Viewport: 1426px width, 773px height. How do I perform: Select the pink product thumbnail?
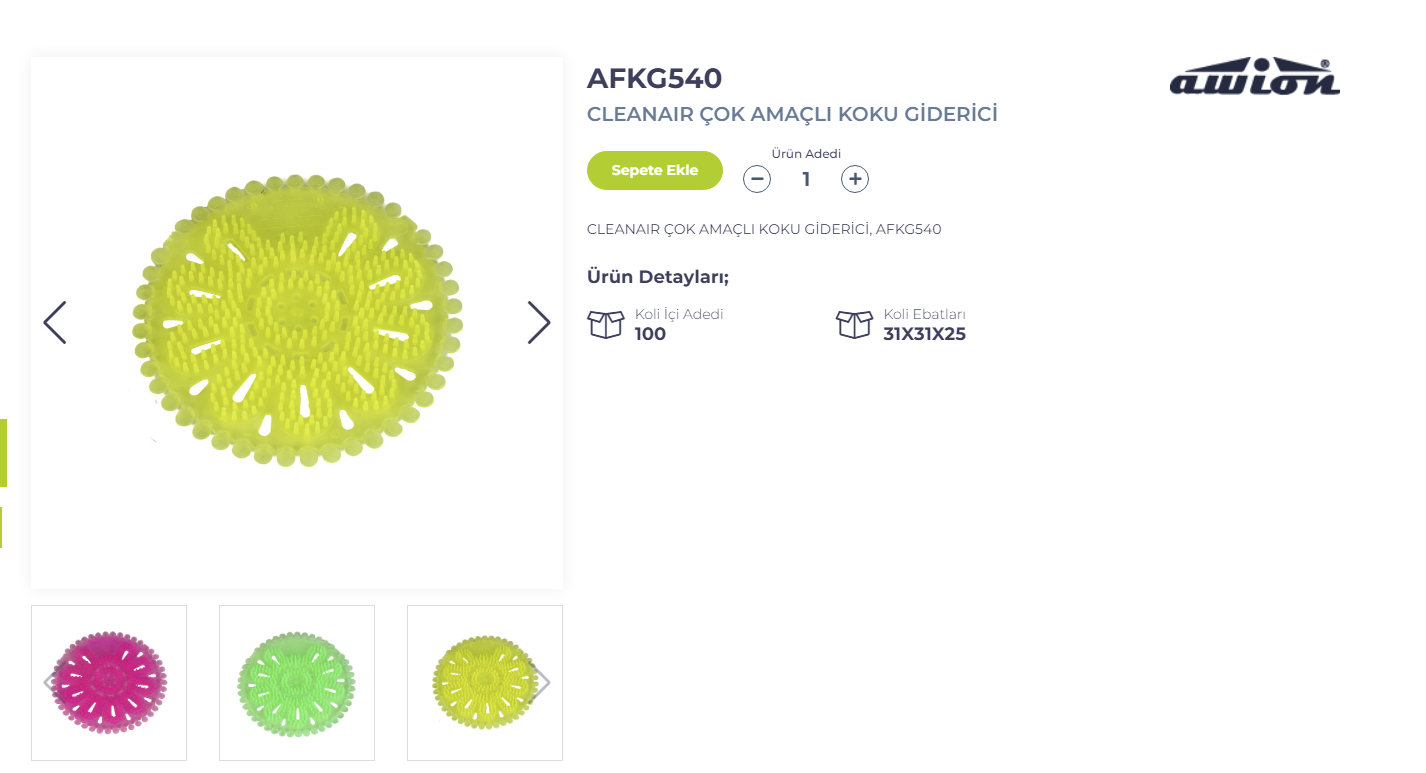tap(109, 683)
